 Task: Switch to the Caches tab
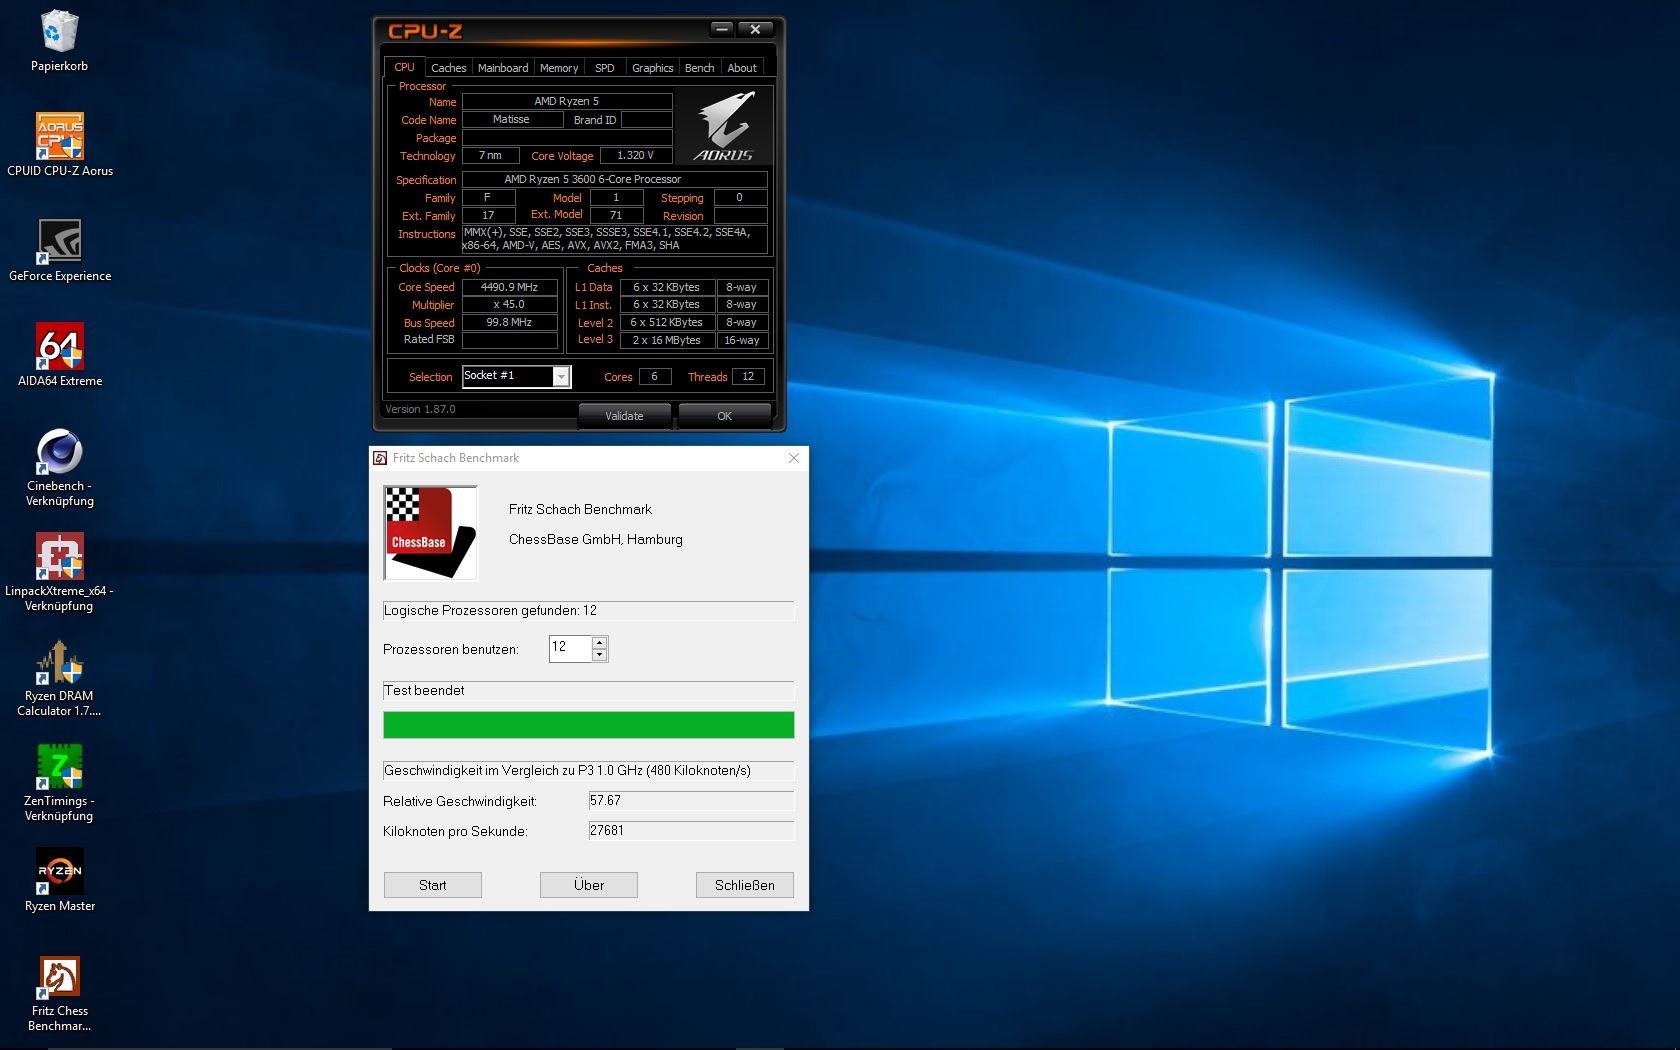[448, 68]
